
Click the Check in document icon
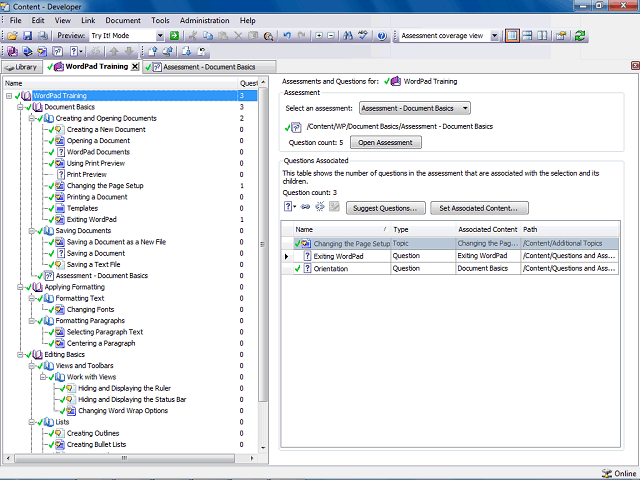152,51
